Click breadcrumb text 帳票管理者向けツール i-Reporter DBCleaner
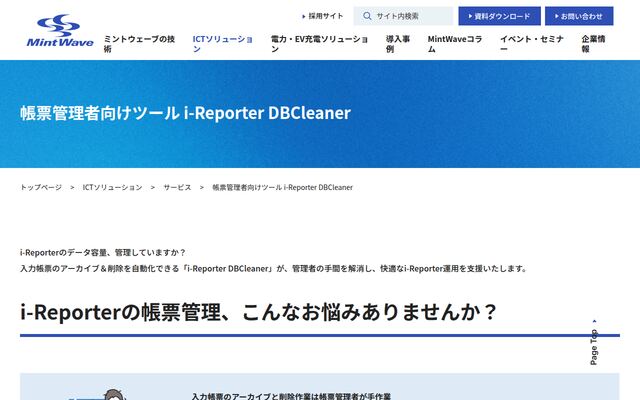640x400 pixels. tap(282, 187)
